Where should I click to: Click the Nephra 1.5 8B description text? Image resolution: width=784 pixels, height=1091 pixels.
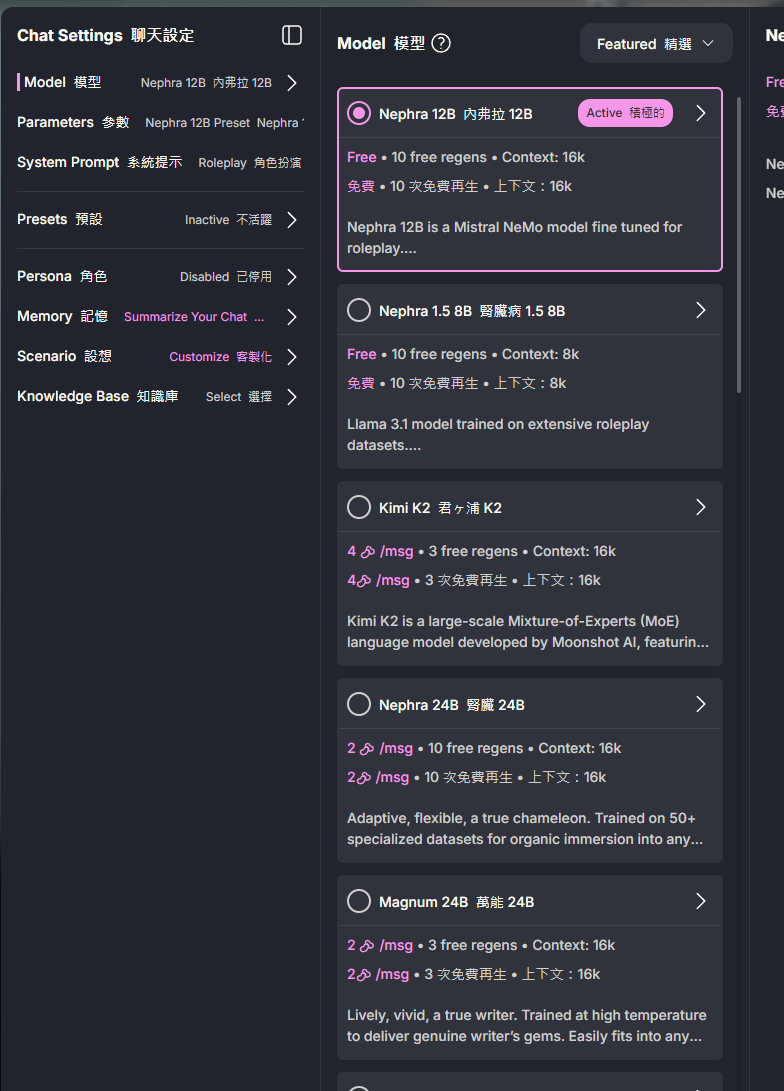498,434
